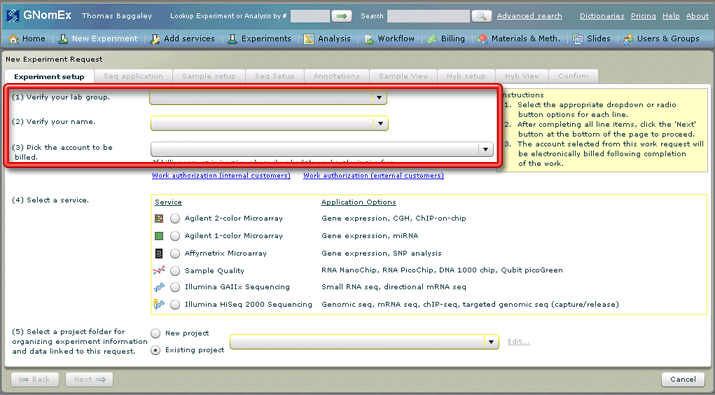Screen dimensions: 715x395
Task: Click the Illumina HiSeq 2000 icon
Action: 159,304
